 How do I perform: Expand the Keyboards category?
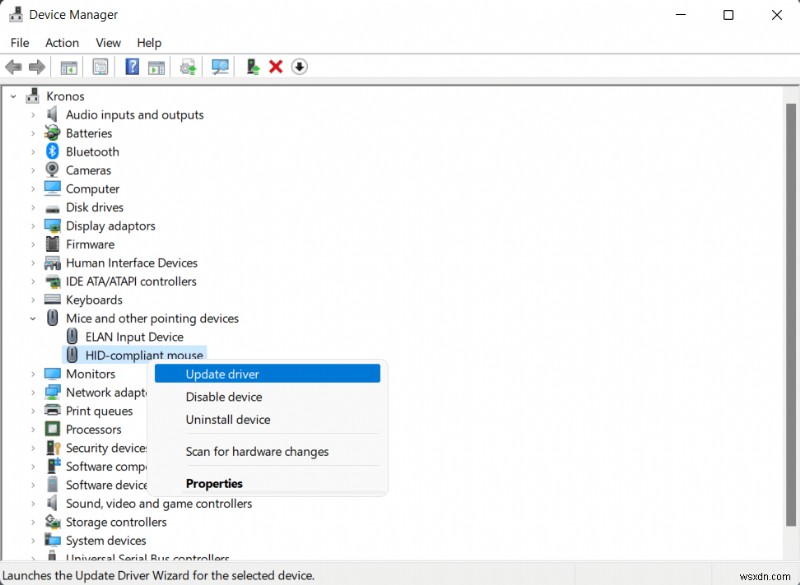pyautogui.click(x=33, y=299)
